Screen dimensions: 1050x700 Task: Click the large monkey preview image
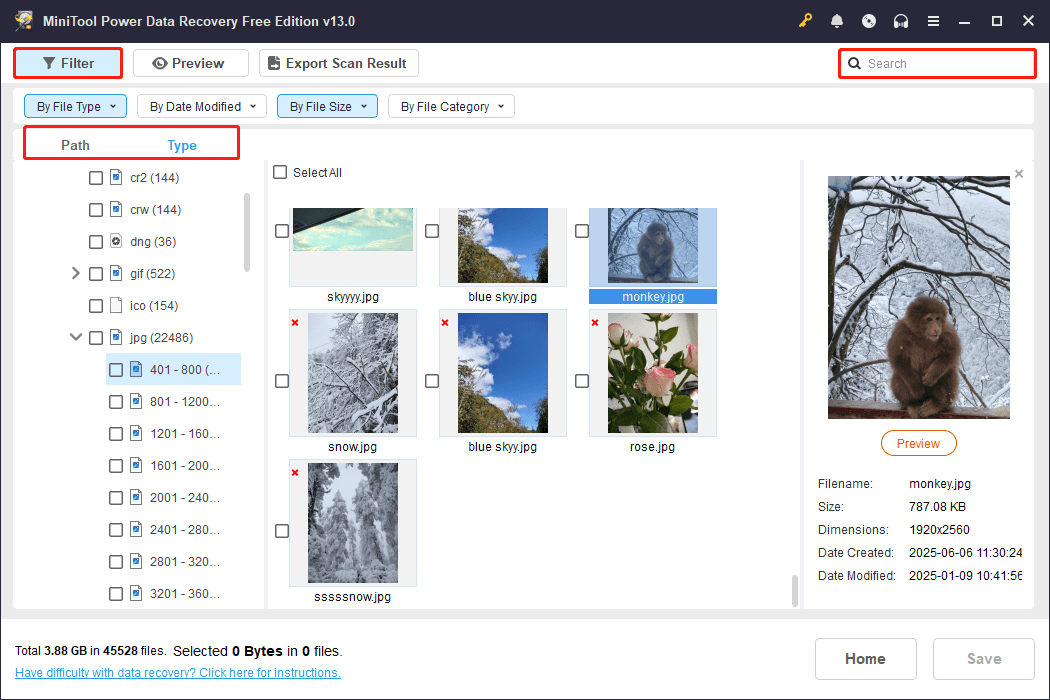[918, 297]
